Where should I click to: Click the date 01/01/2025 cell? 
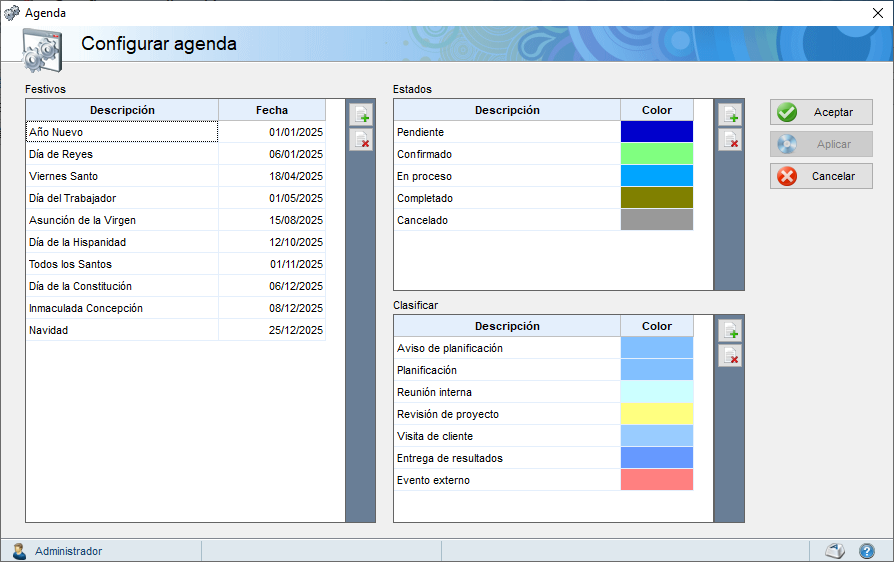pyautogui.click(x=272, y=132)
